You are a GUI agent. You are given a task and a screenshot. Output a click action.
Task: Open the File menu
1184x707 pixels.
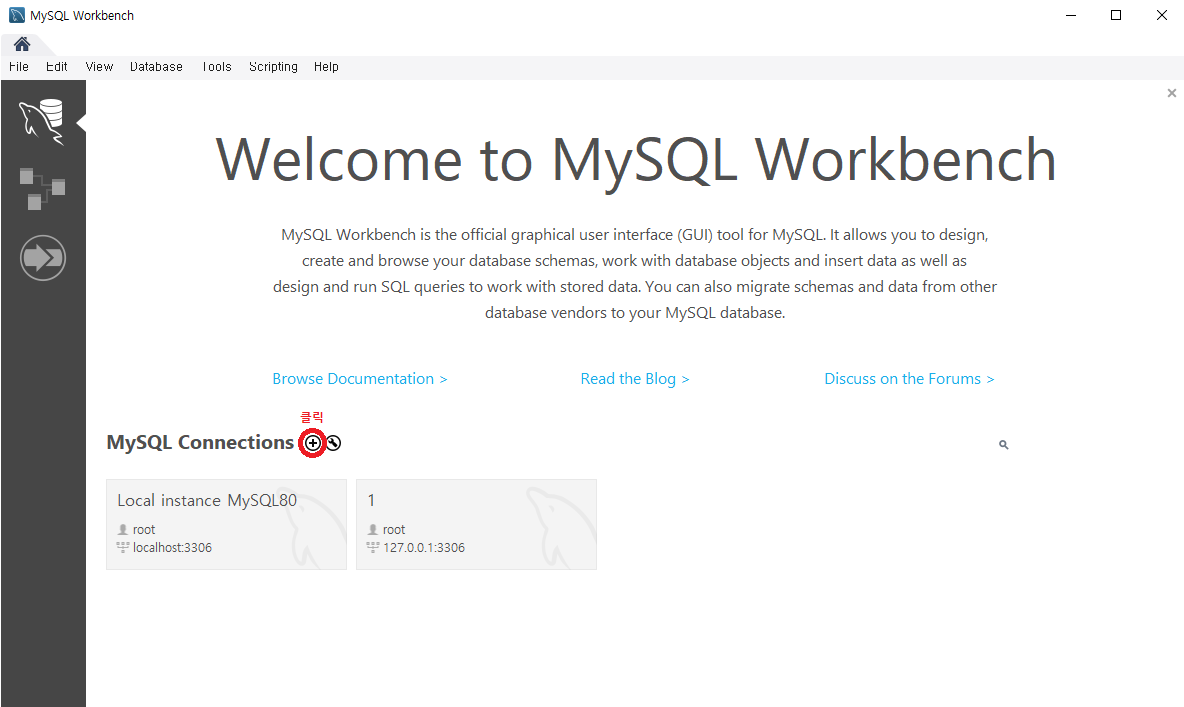[19, 66]
